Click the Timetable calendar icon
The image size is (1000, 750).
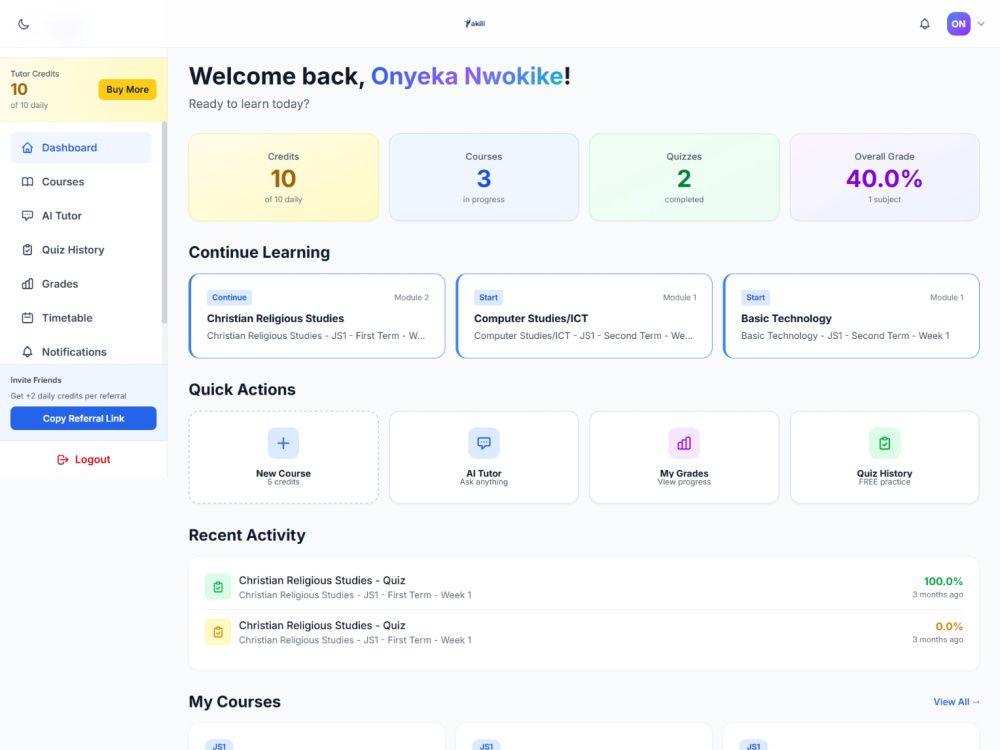coord(27,318)
